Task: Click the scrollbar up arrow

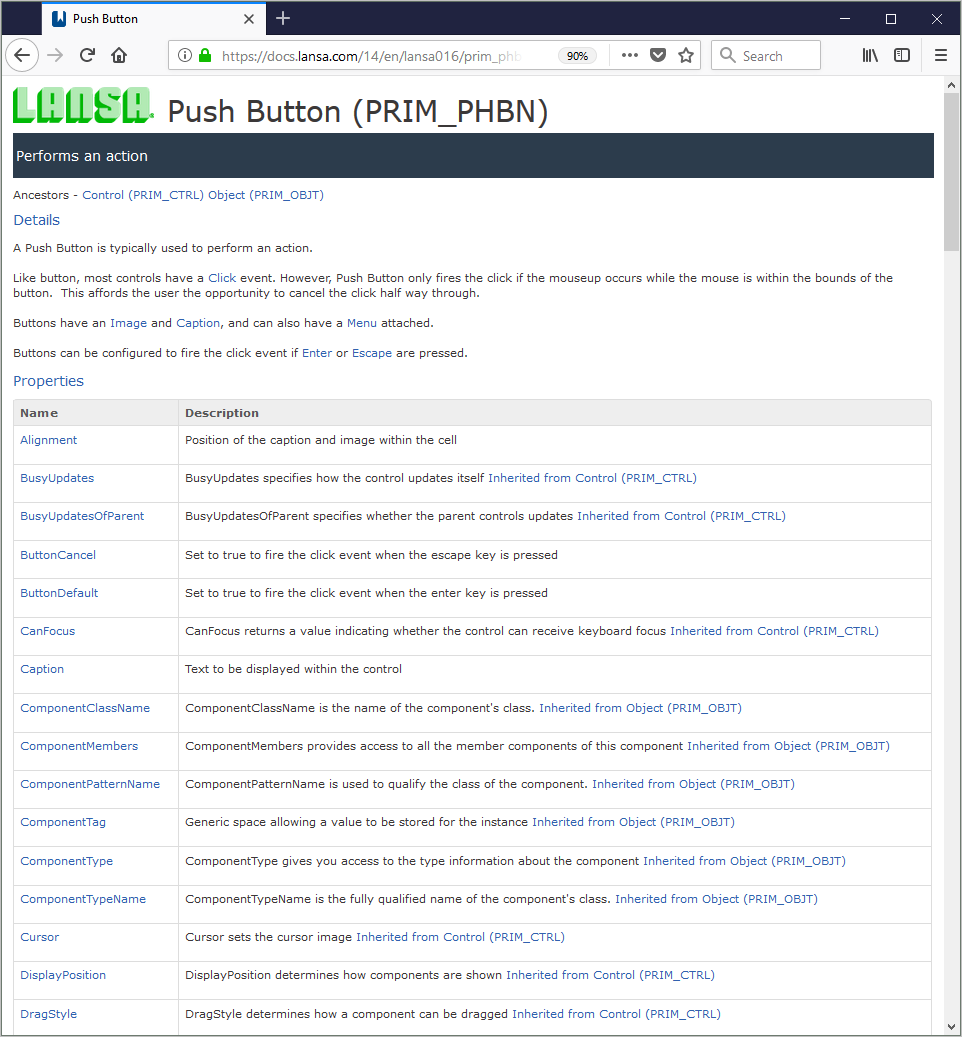Action: (x=951, y=85)
